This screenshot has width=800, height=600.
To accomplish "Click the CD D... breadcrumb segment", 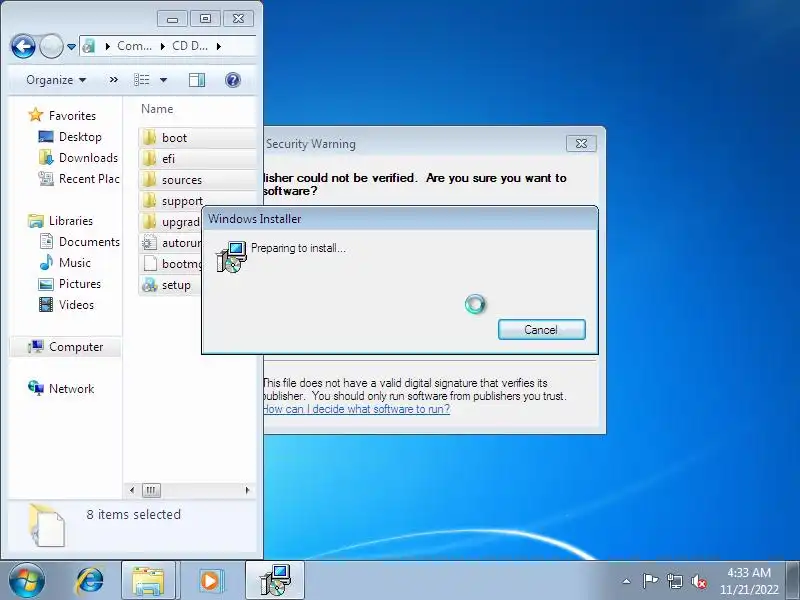I will [190, 46].
